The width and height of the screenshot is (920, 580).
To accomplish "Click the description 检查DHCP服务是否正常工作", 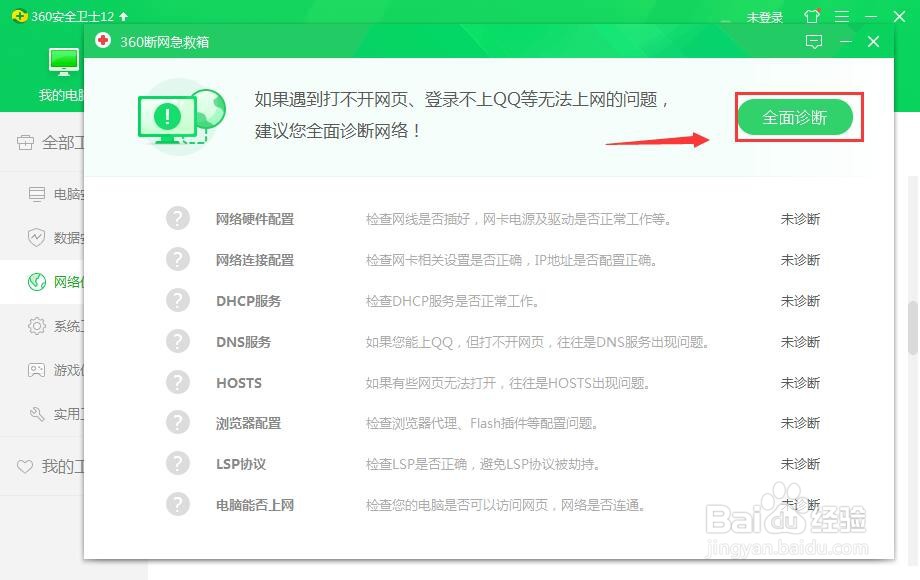I will click(452, 301).
